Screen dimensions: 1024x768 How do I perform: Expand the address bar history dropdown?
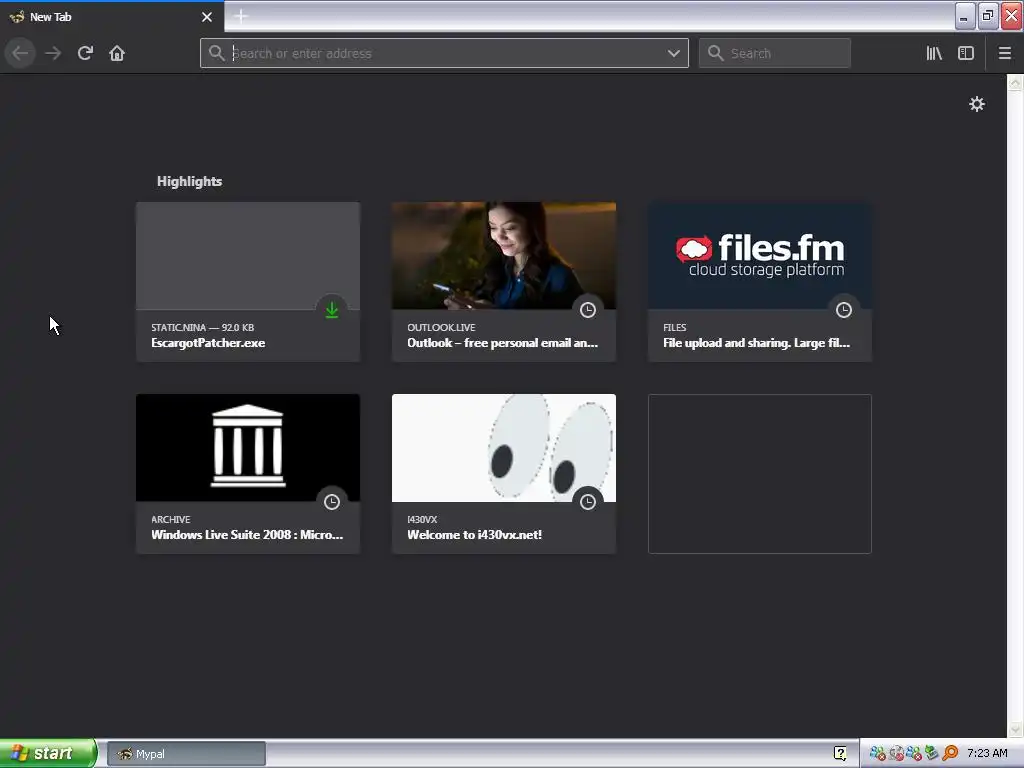pyautogui.click(x=673, y=53)
